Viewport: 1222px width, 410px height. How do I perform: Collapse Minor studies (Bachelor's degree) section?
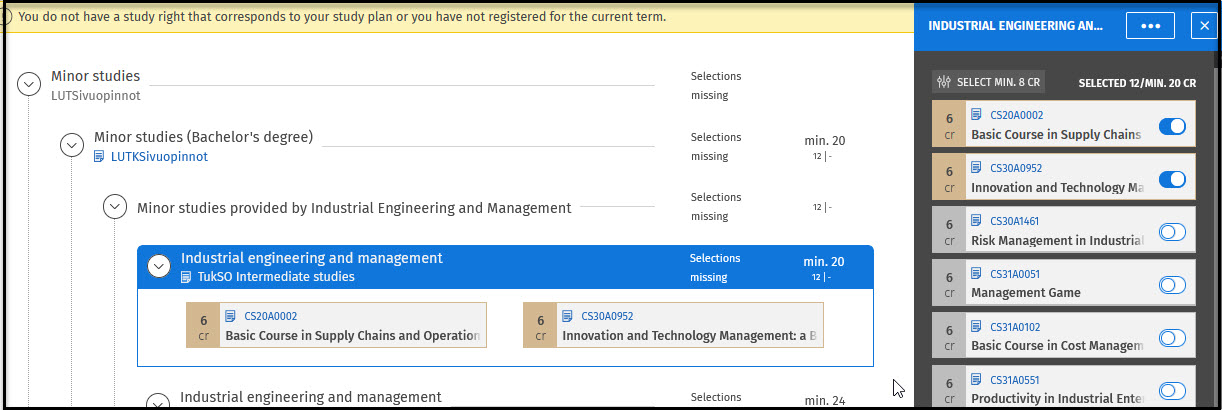click(x=72, y=145)
